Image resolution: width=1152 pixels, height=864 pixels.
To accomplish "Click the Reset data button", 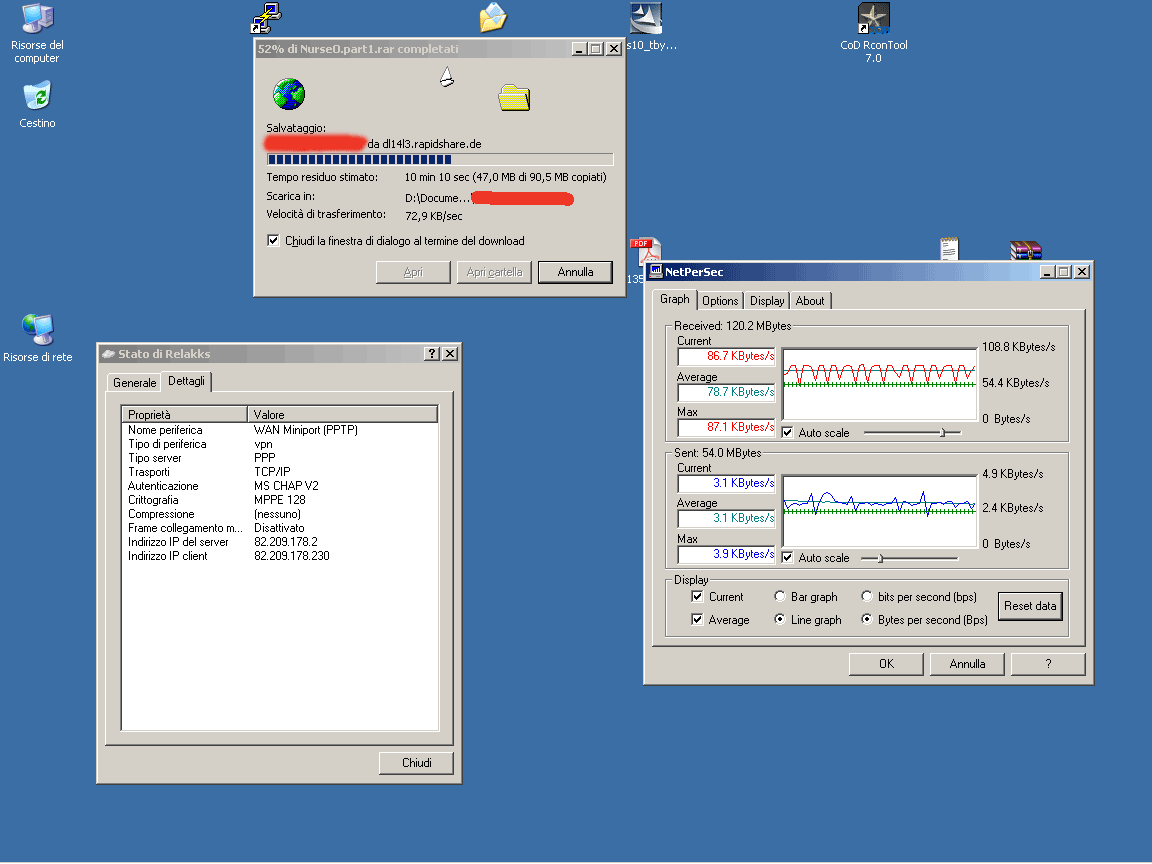I will click(1030, 606).
